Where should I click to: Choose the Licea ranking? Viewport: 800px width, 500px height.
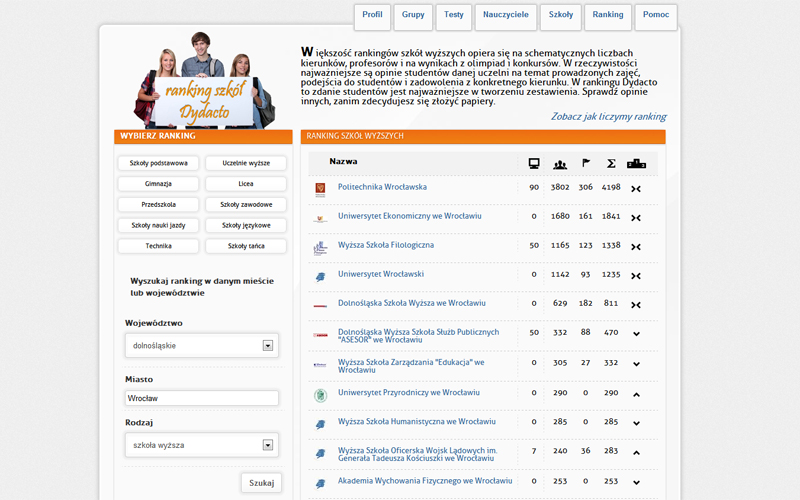tap(246, 184)
